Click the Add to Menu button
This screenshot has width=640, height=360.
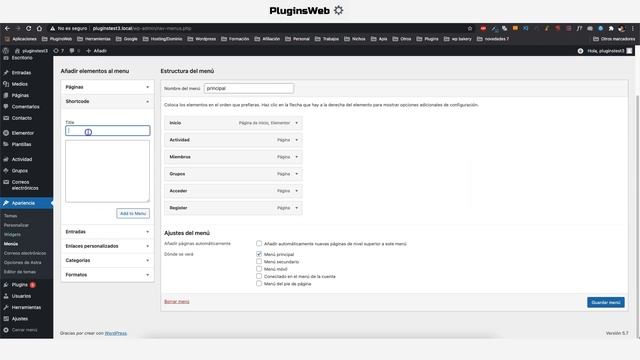point(133,213)
